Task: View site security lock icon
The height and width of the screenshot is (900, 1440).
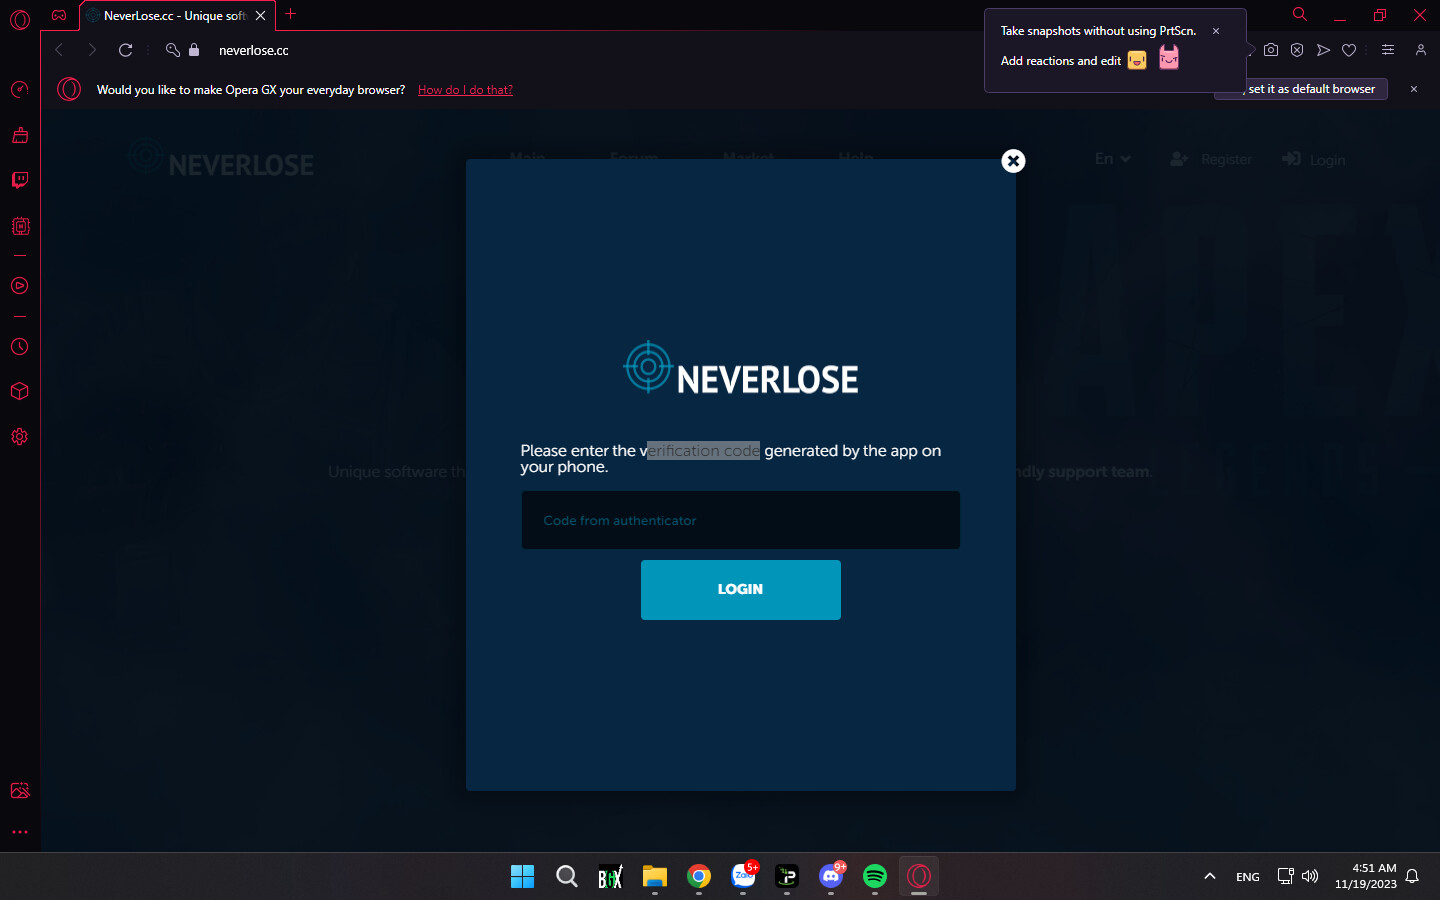Action: (194, 50)
